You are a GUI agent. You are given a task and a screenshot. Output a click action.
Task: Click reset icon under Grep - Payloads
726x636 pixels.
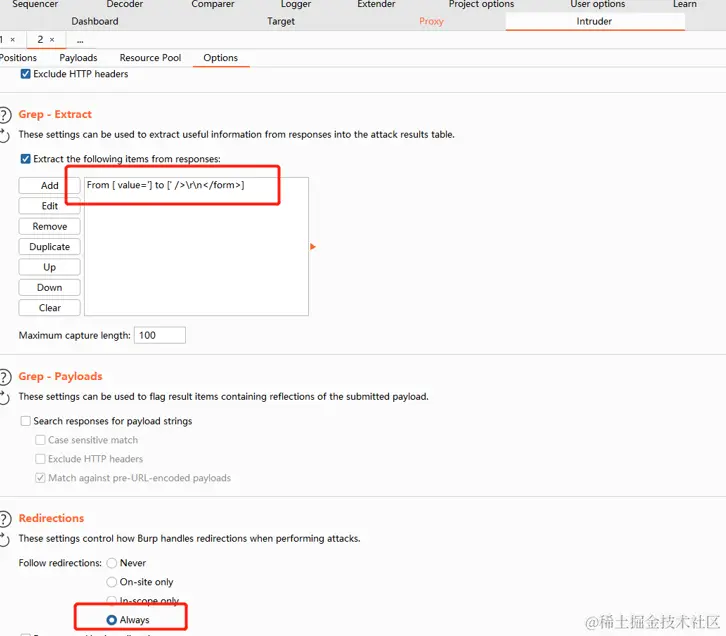click(4, 397)
